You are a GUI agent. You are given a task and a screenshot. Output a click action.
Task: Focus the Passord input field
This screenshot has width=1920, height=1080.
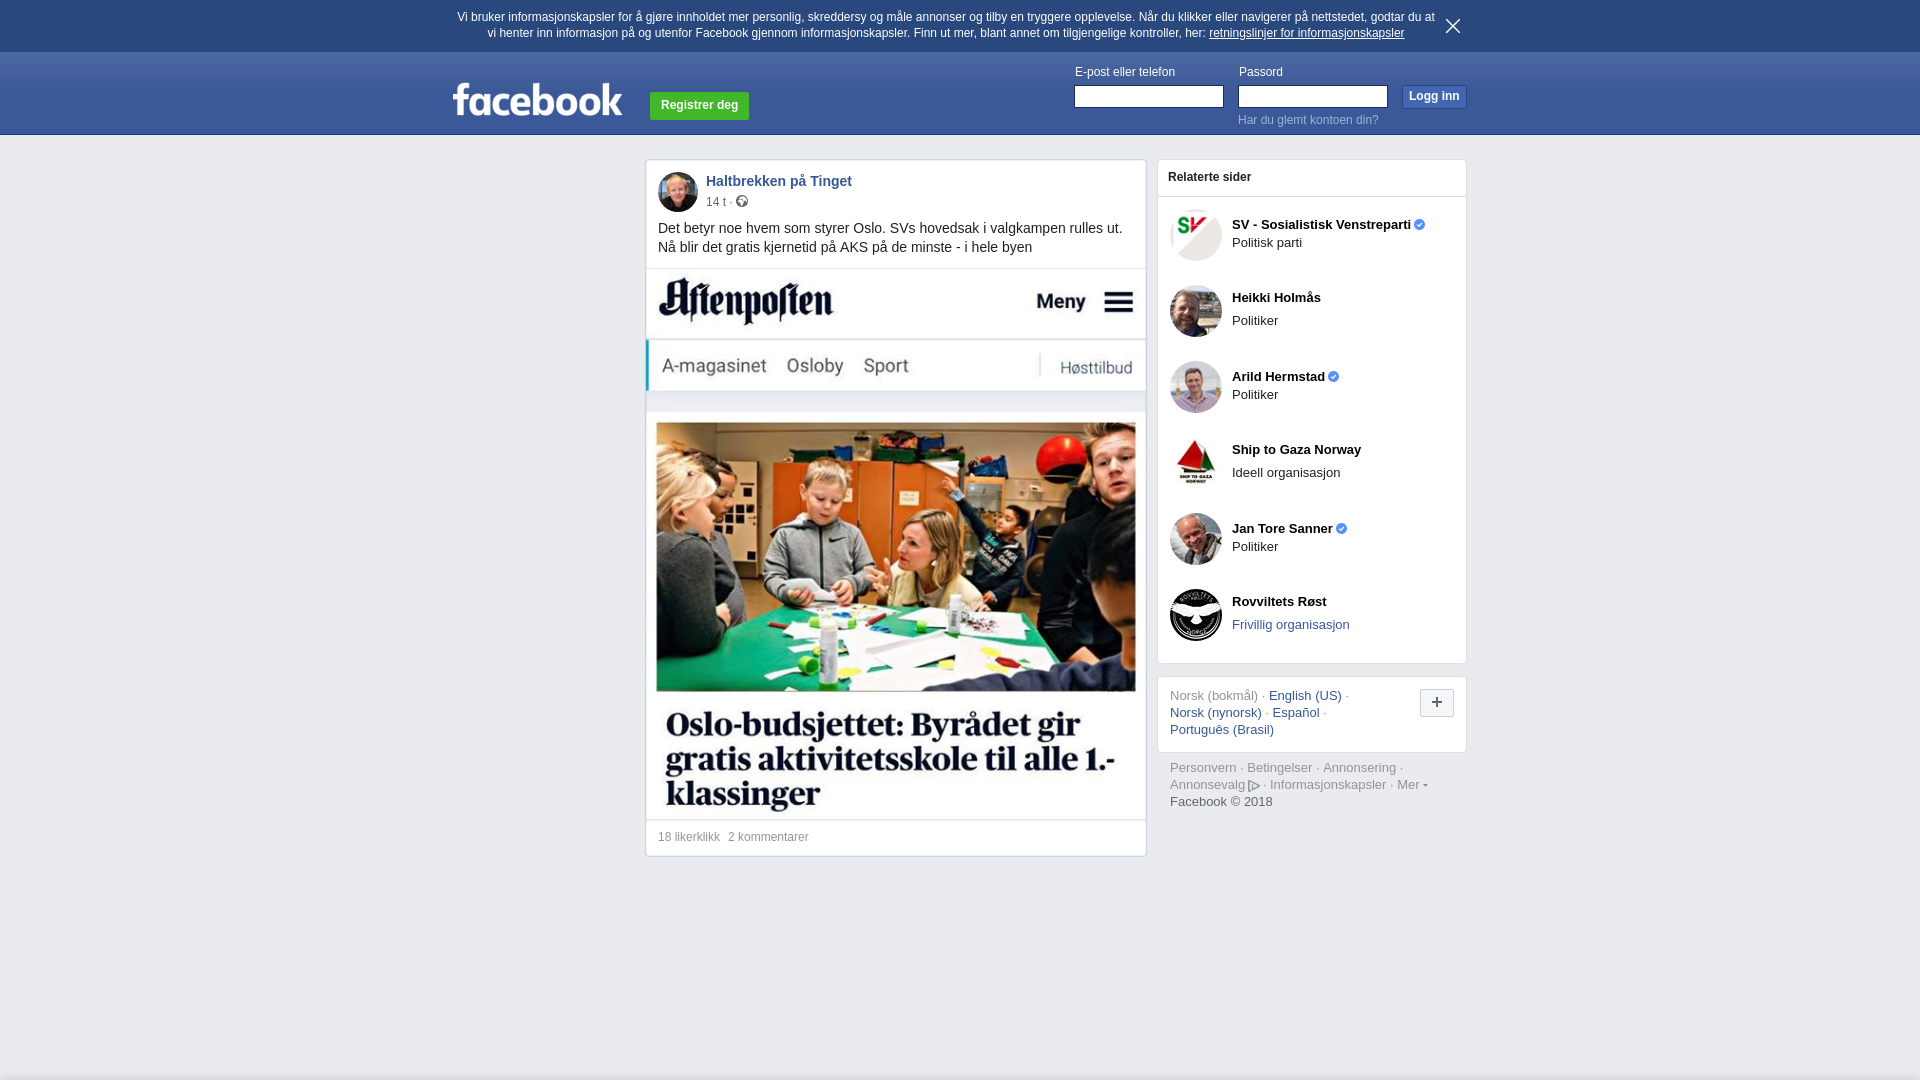tap(1313, 96)
